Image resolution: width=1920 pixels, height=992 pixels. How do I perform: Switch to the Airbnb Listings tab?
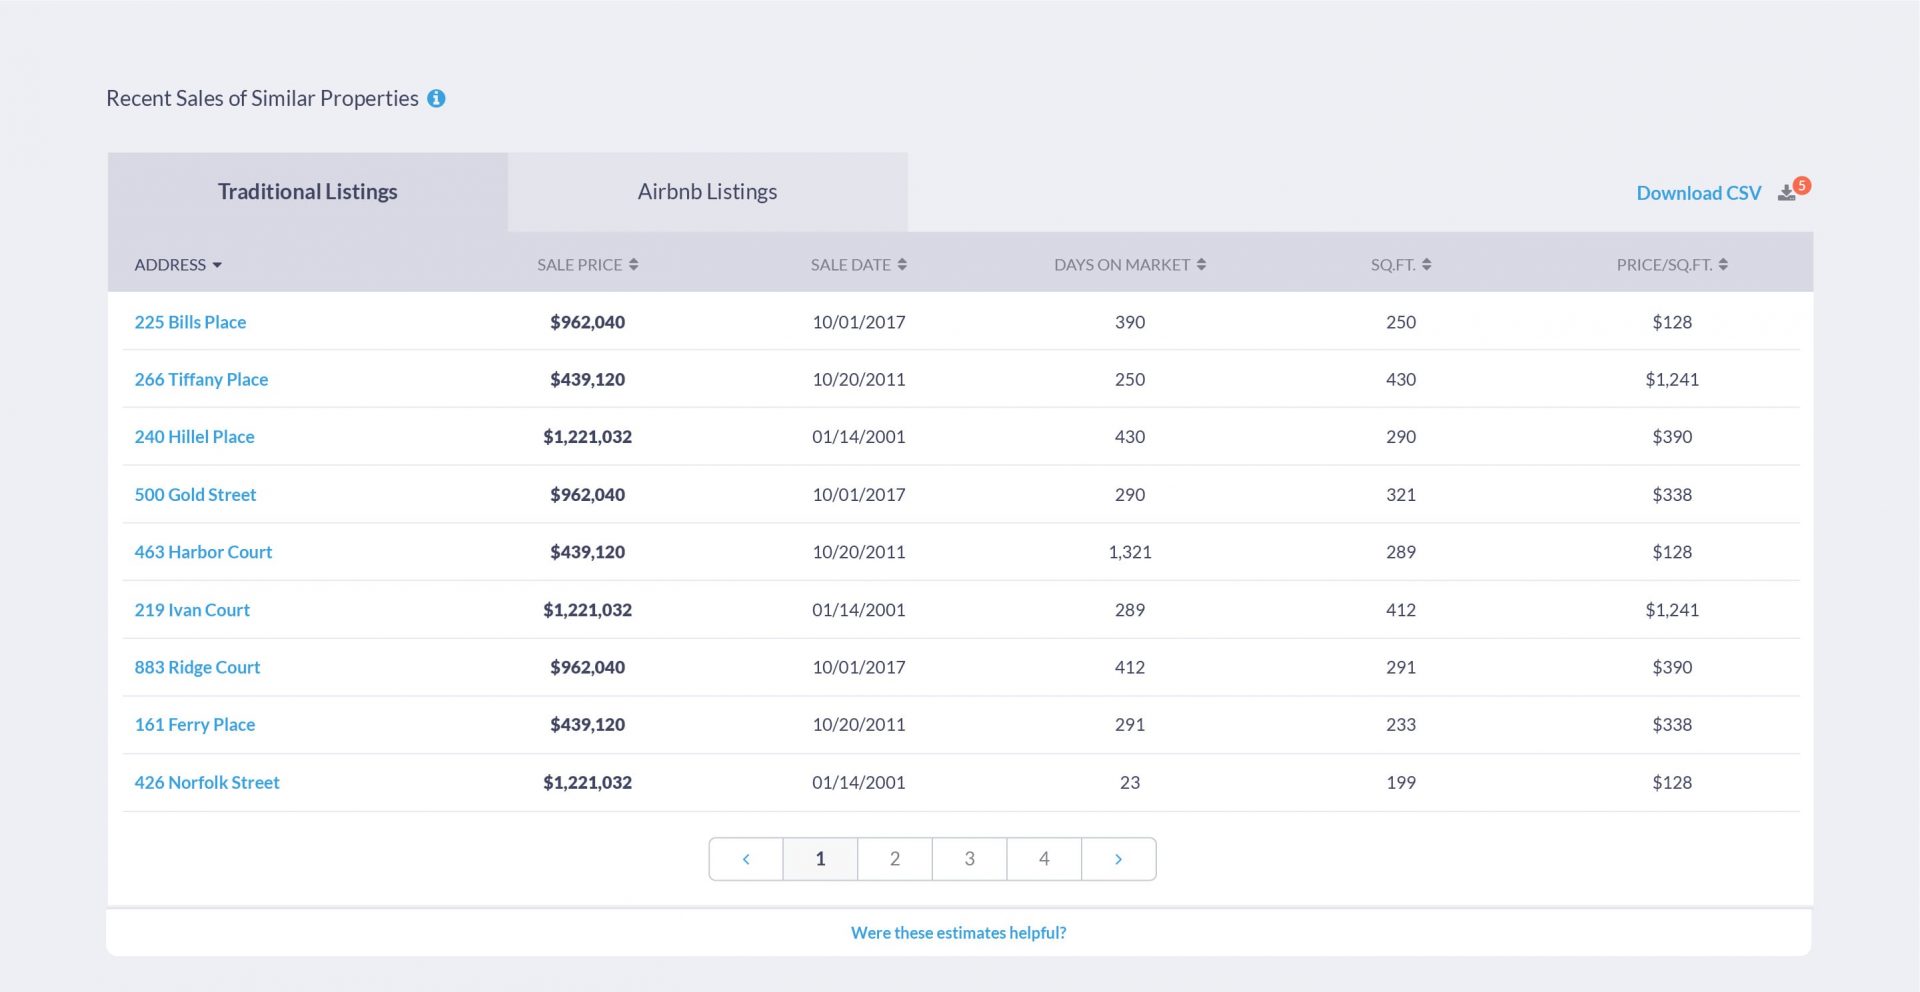707,191
